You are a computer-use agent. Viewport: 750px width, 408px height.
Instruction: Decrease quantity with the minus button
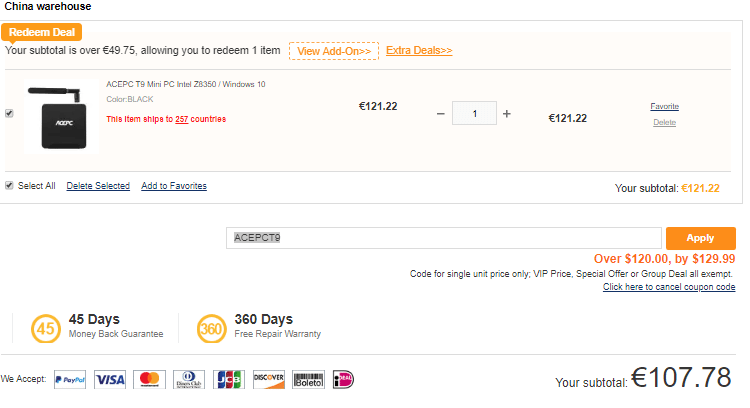click(x=441, y=114)
